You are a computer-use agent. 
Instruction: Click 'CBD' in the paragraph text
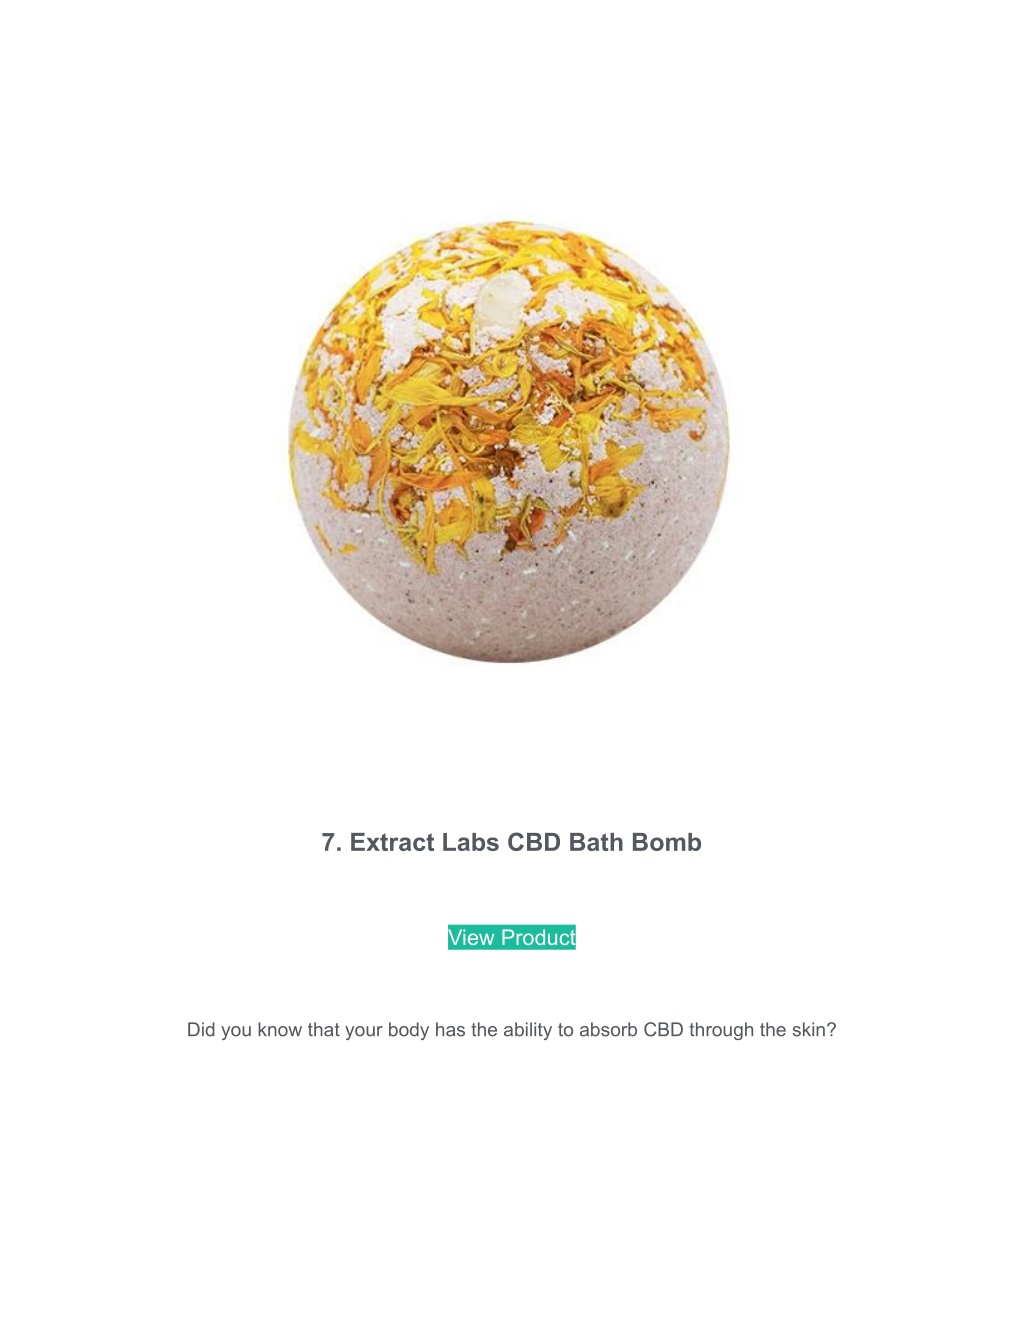pos(663,1030)
